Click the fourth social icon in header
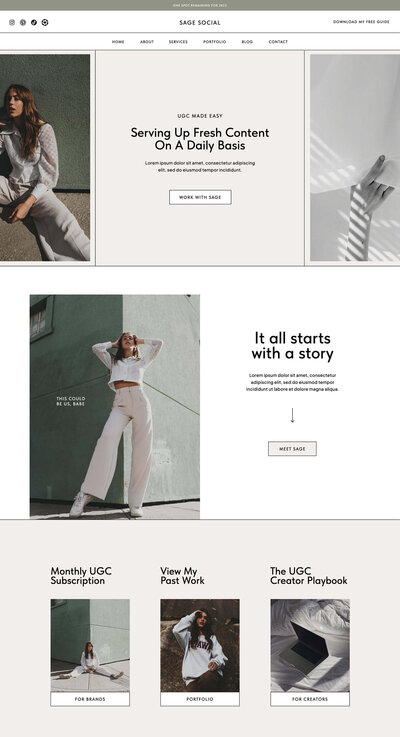400x737 pixels. 45,22
